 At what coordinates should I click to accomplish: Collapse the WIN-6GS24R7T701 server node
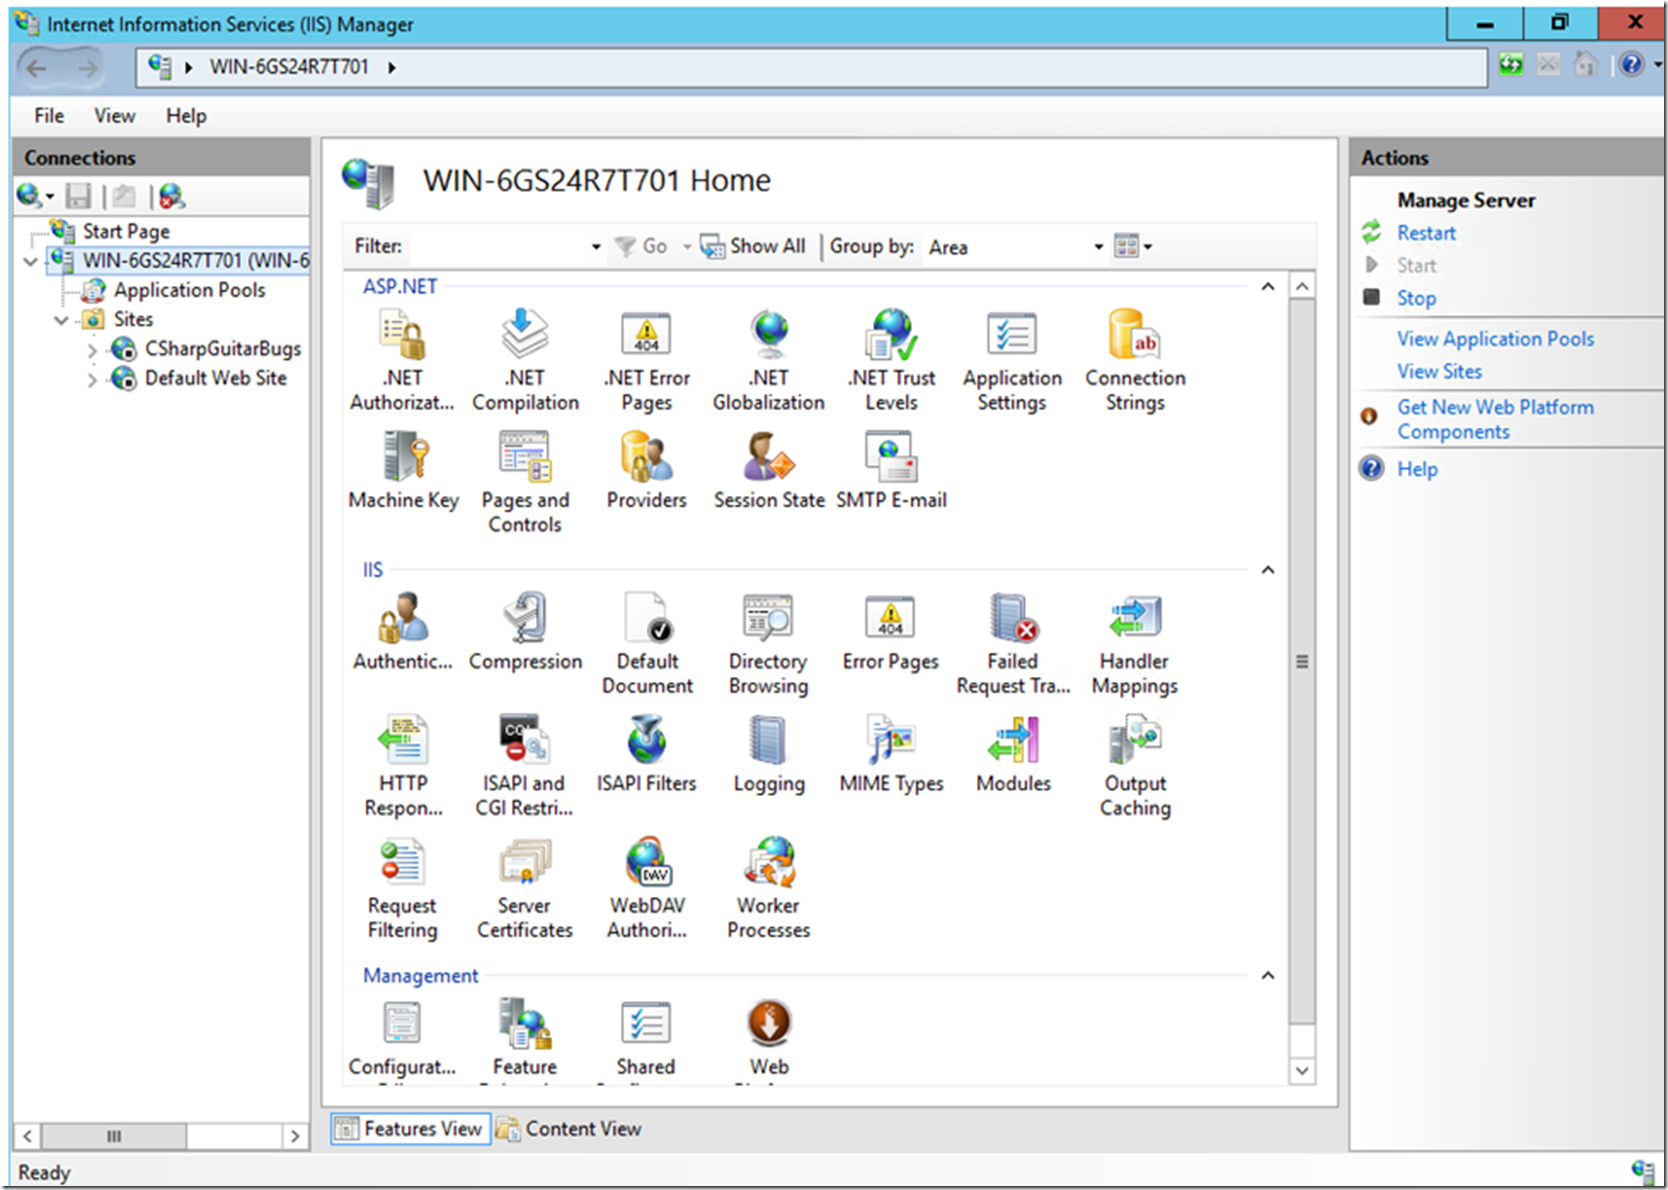pyautogui.click(x=31, y=262)
